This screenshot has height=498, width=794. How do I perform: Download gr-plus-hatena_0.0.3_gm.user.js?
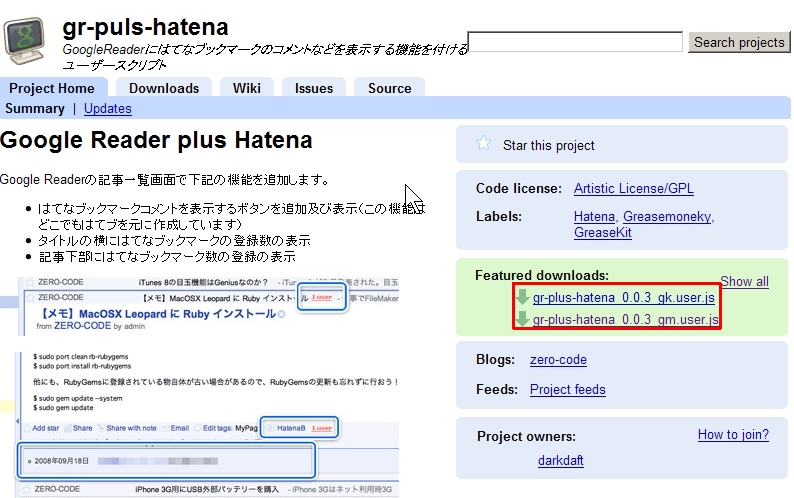625,320
